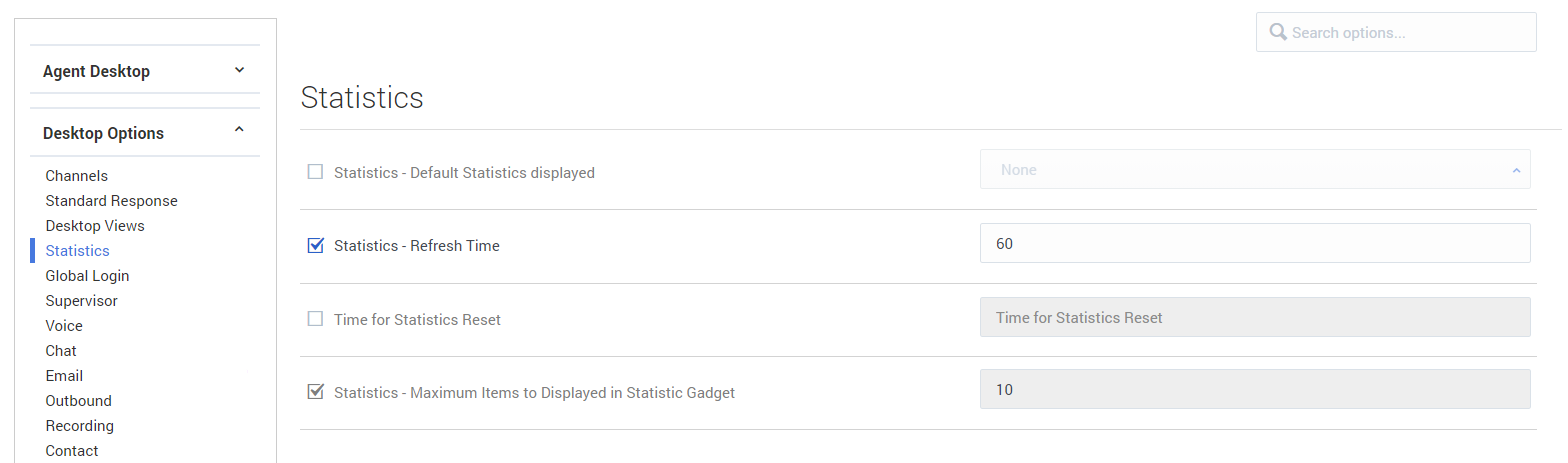
Task: Select Supervisor in the sidebar
Action: 81,301
